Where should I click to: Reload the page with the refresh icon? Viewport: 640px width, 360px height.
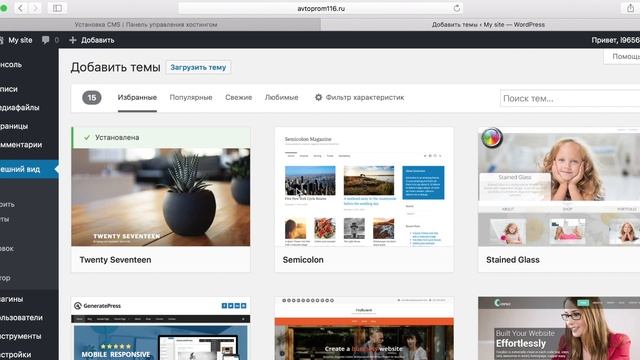[457, 8]
